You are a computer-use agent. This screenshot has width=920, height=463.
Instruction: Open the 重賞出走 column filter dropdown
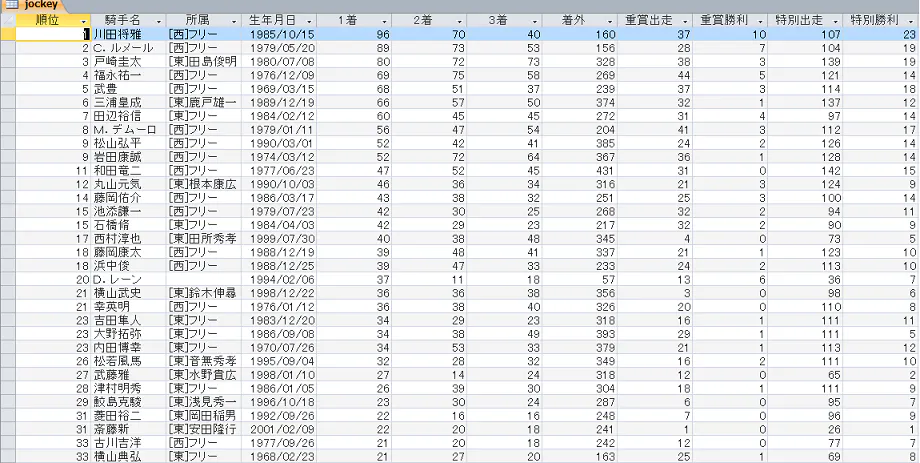(685, 21)
